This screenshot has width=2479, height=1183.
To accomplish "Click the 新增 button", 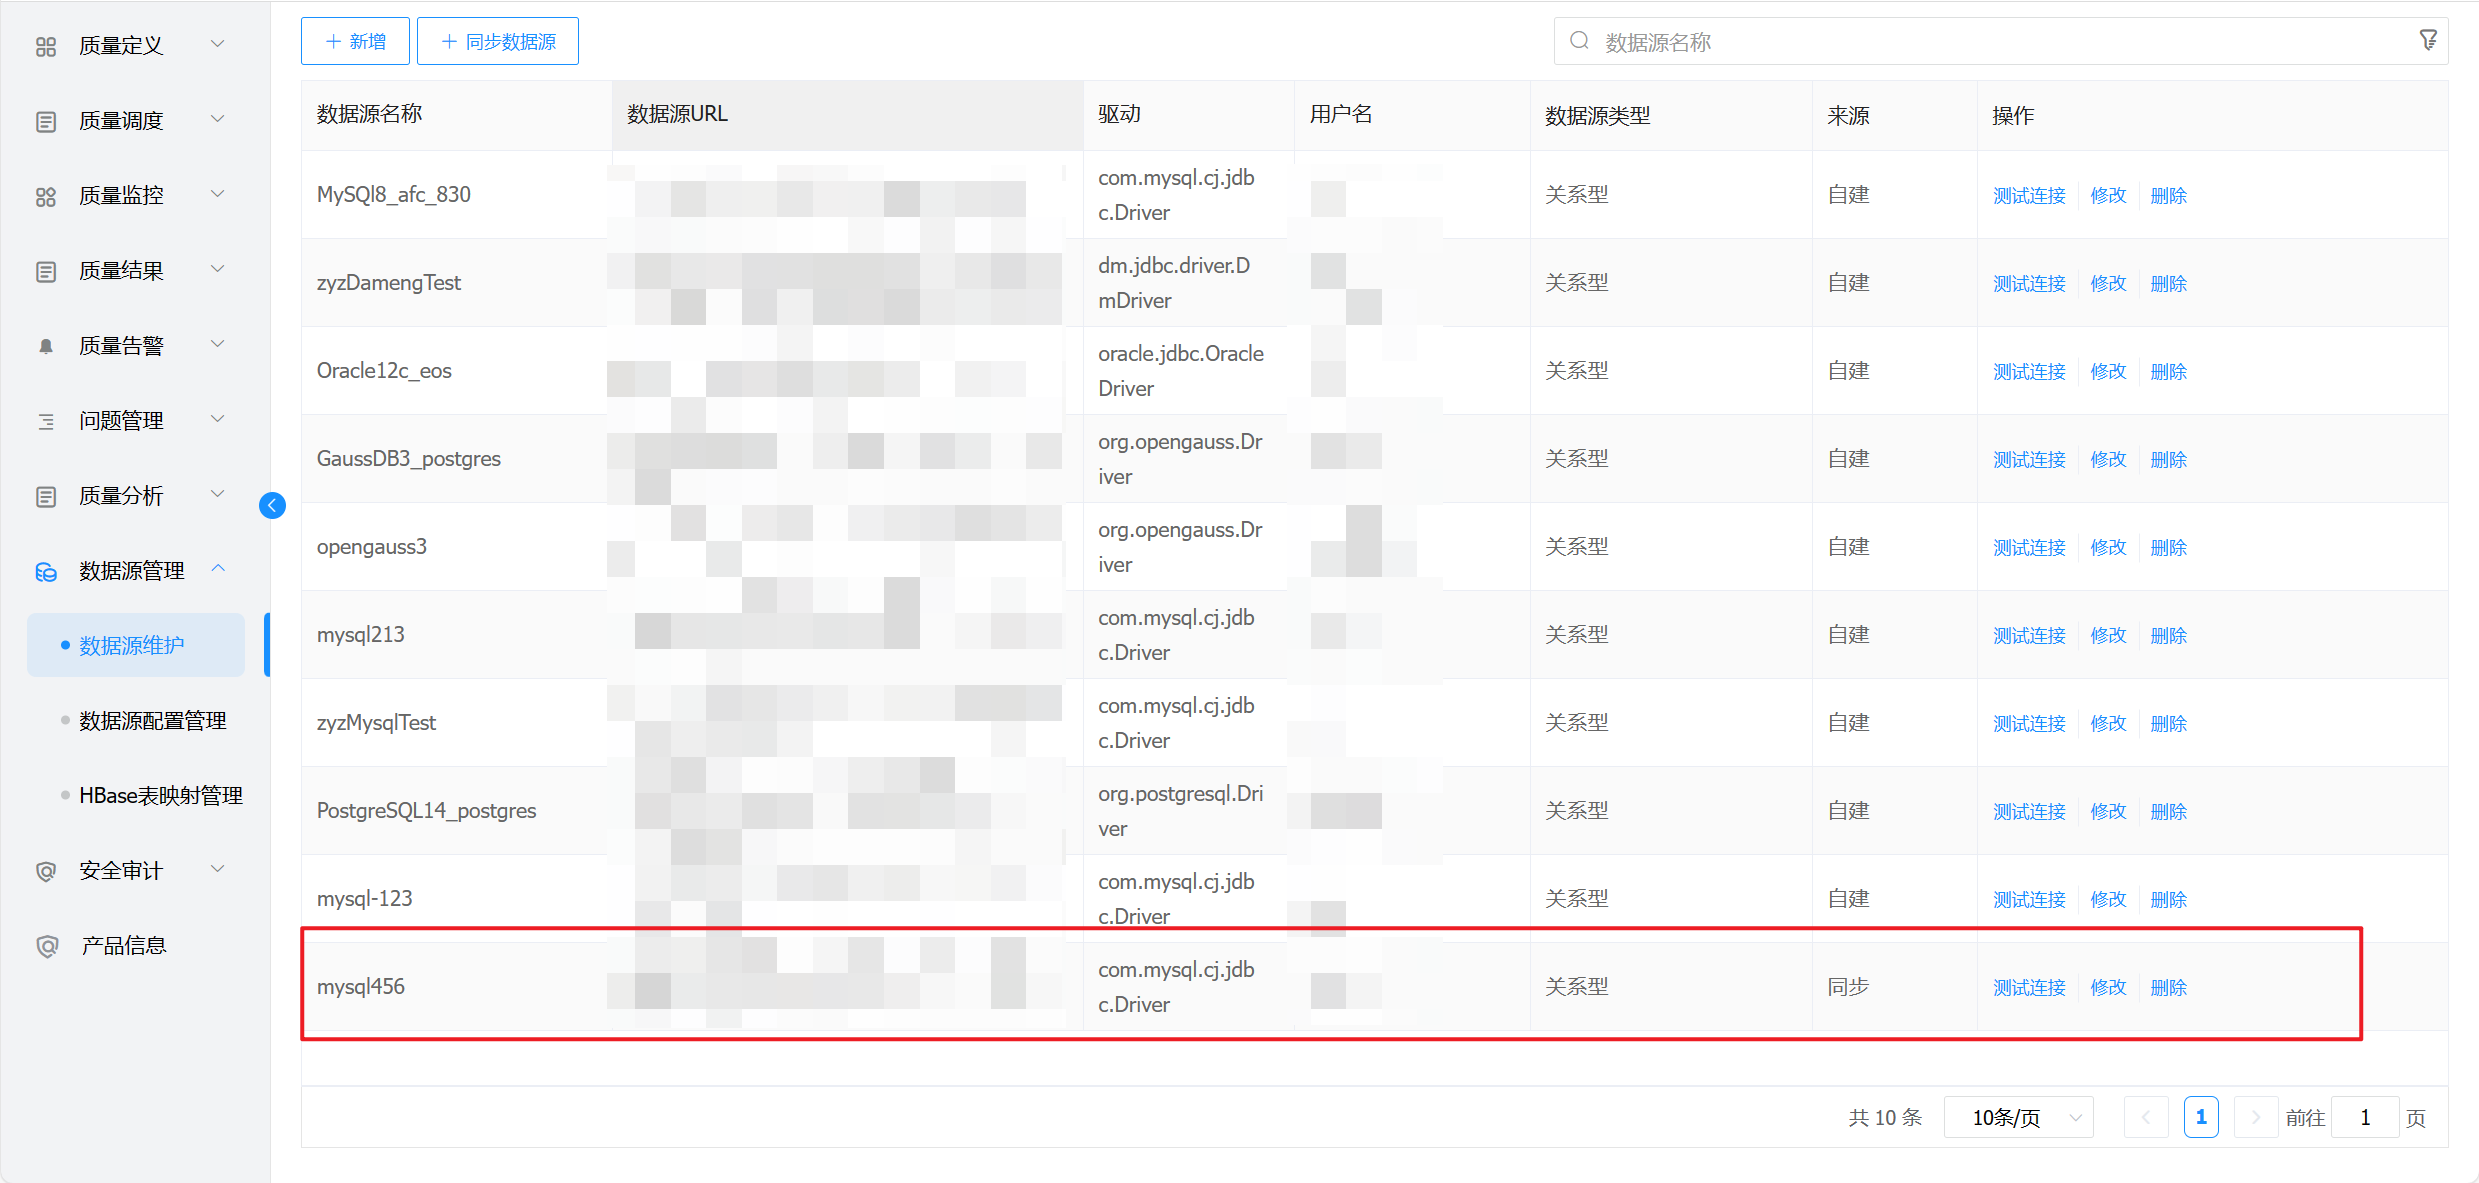I will click(355, 42).
